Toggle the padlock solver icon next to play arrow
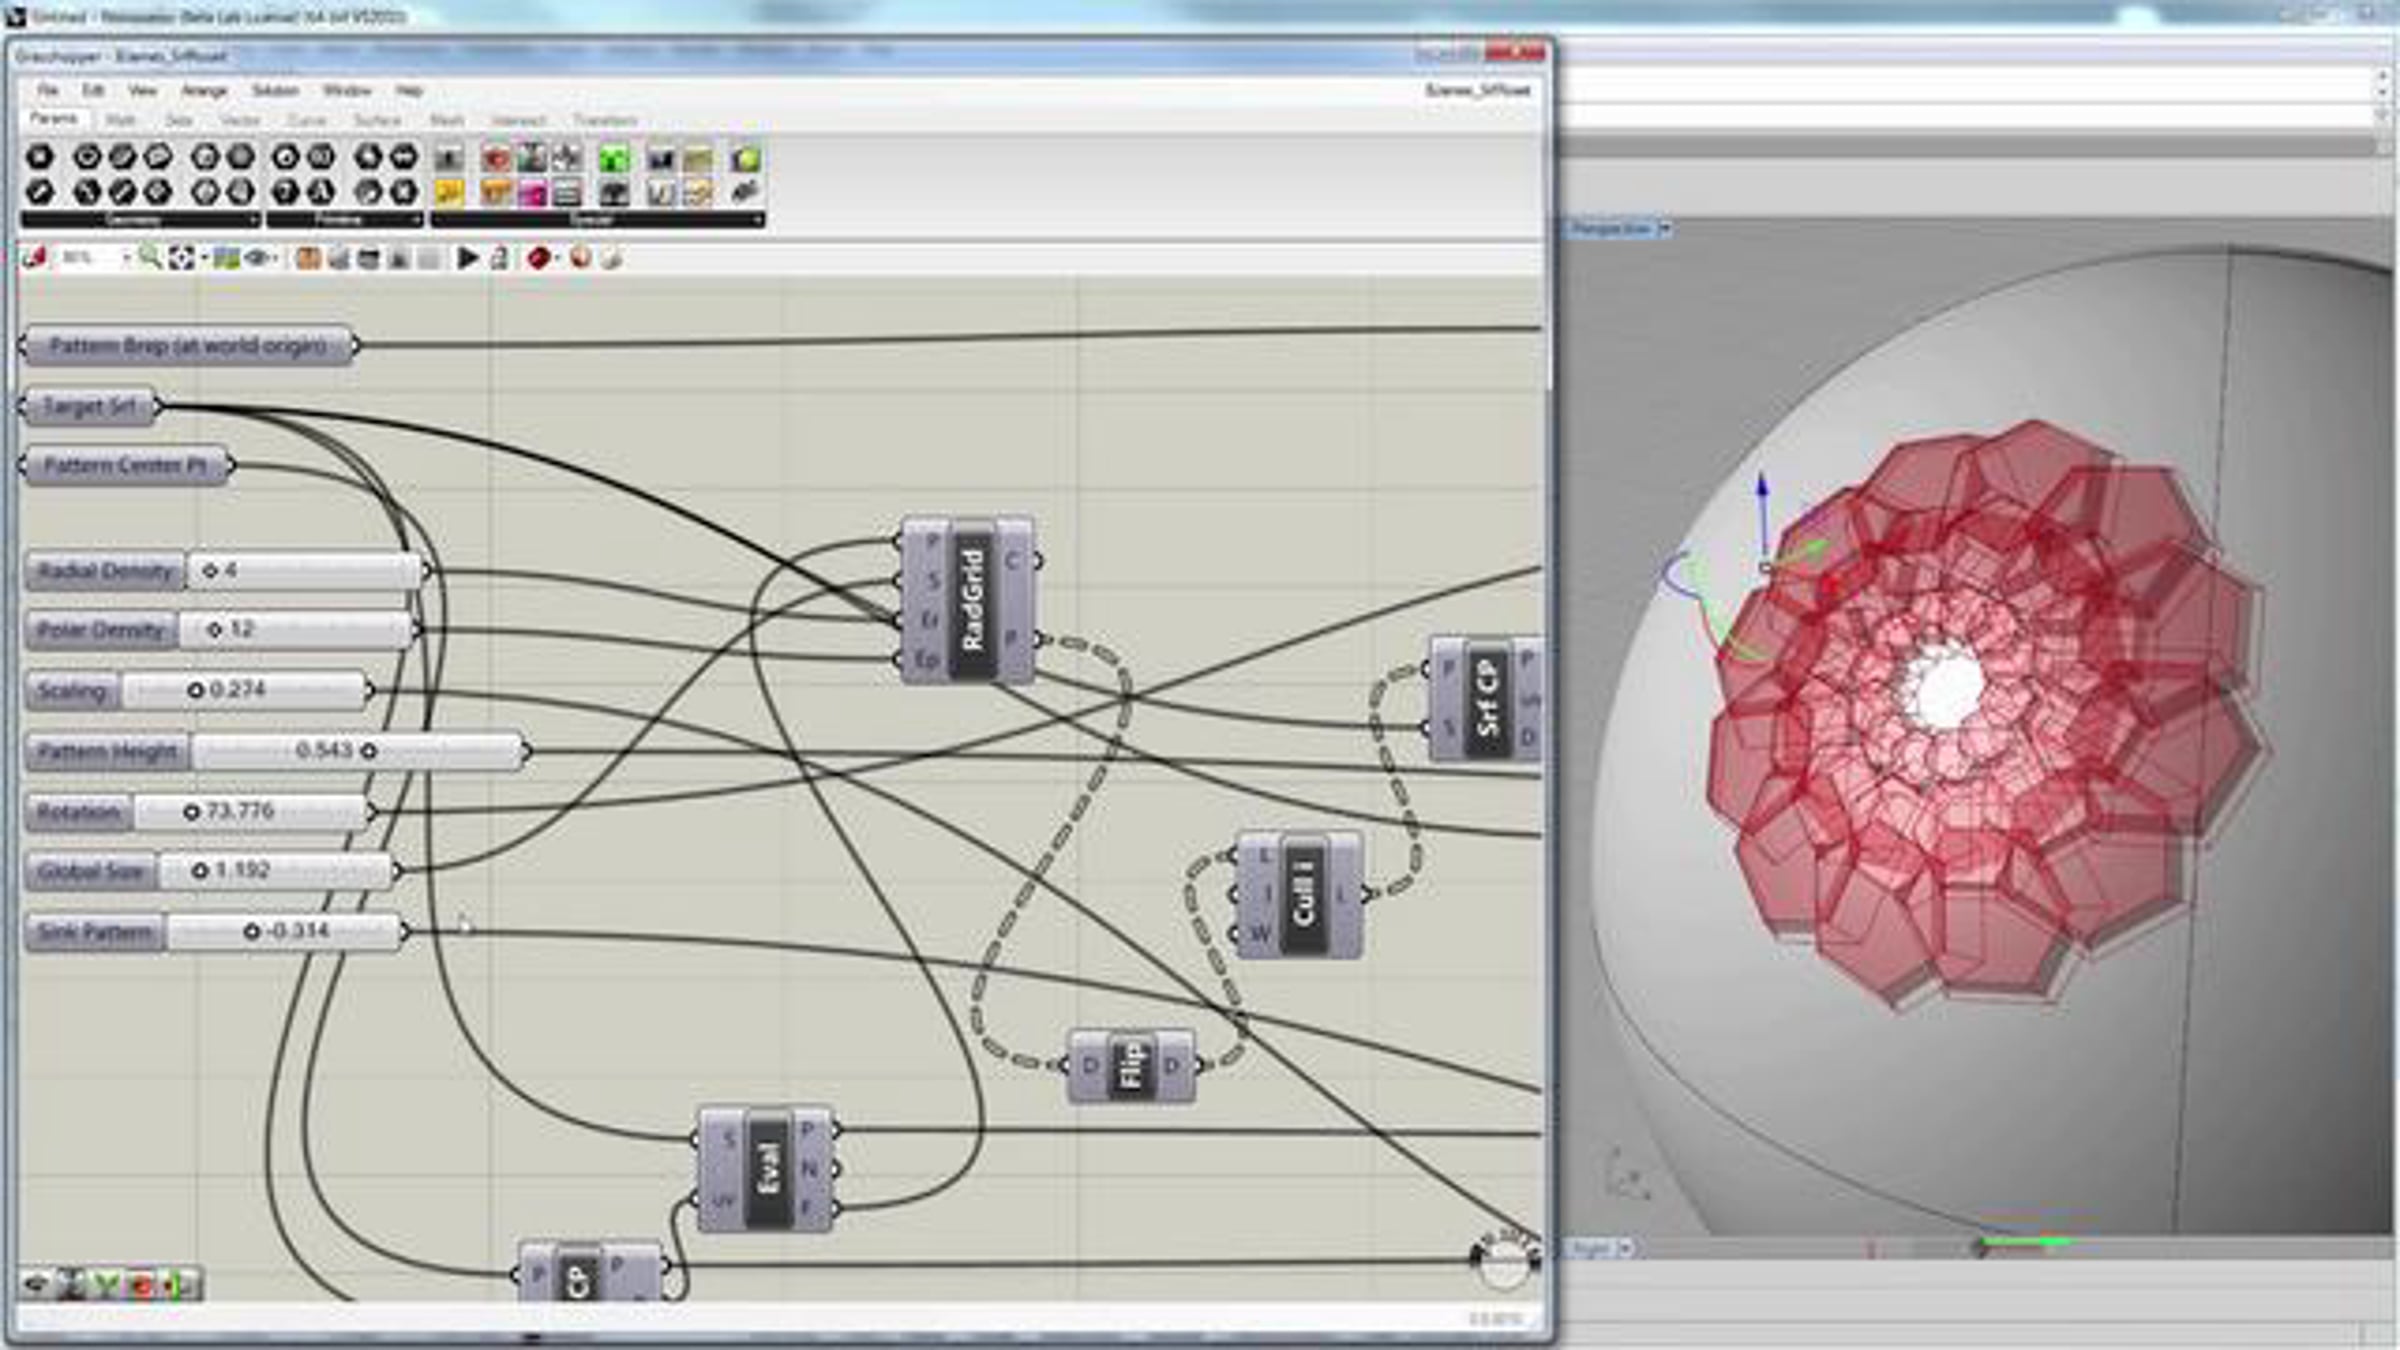 [499, 258]
